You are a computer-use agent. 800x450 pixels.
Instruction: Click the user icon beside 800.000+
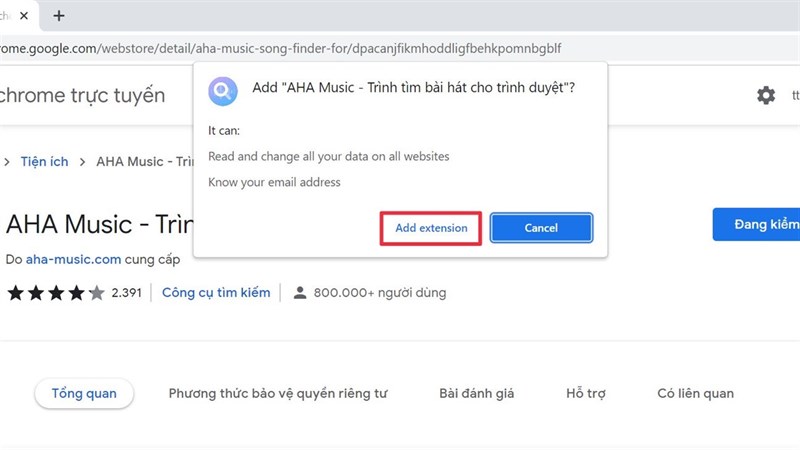(x=300, y=293)
